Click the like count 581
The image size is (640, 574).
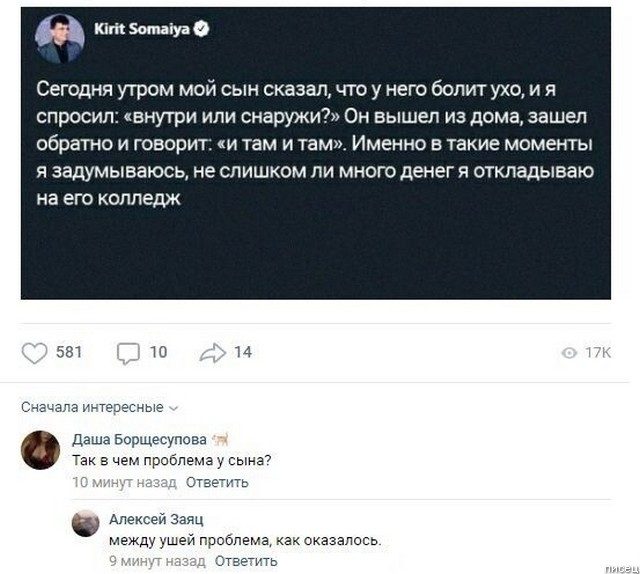coord(68,352)
